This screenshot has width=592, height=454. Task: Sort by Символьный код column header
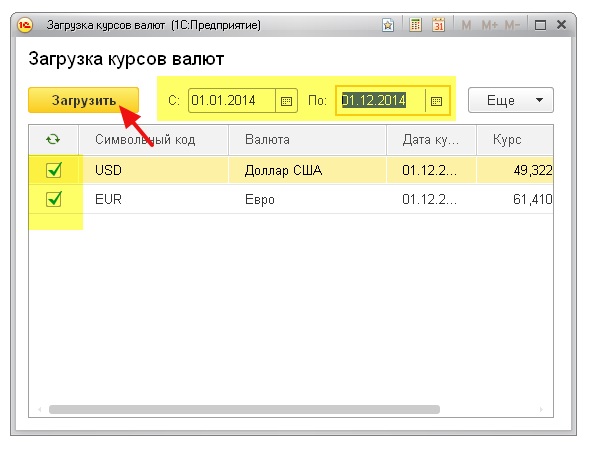click(153, 140)
